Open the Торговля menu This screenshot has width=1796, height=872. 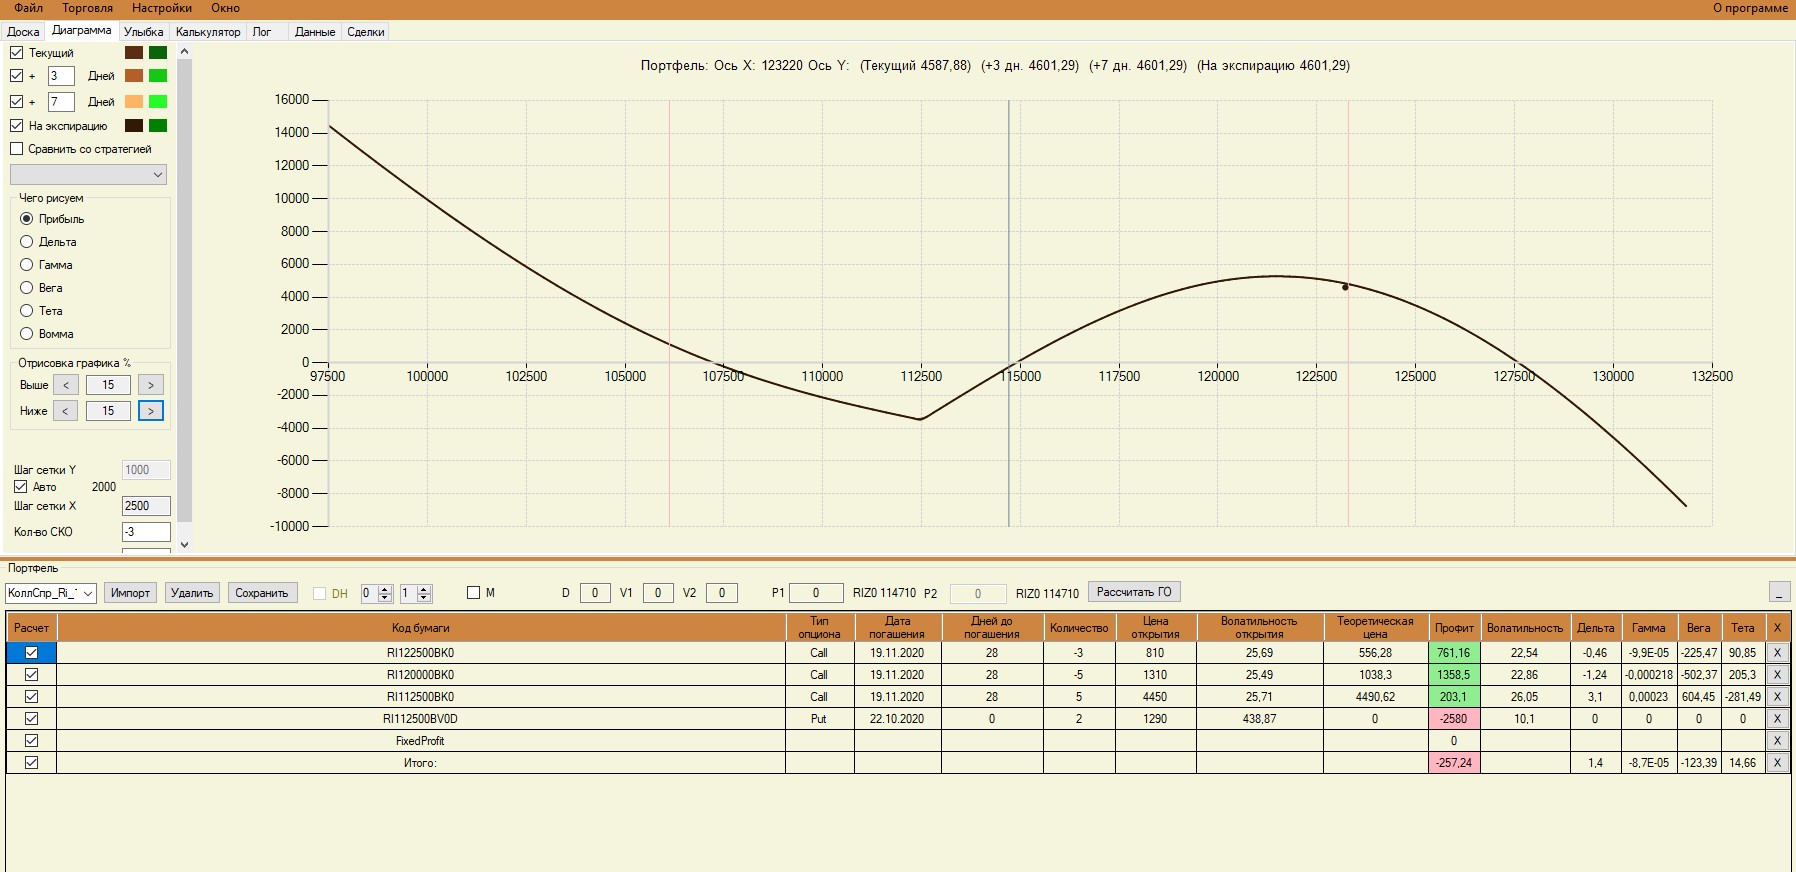(x=88, y=8)
